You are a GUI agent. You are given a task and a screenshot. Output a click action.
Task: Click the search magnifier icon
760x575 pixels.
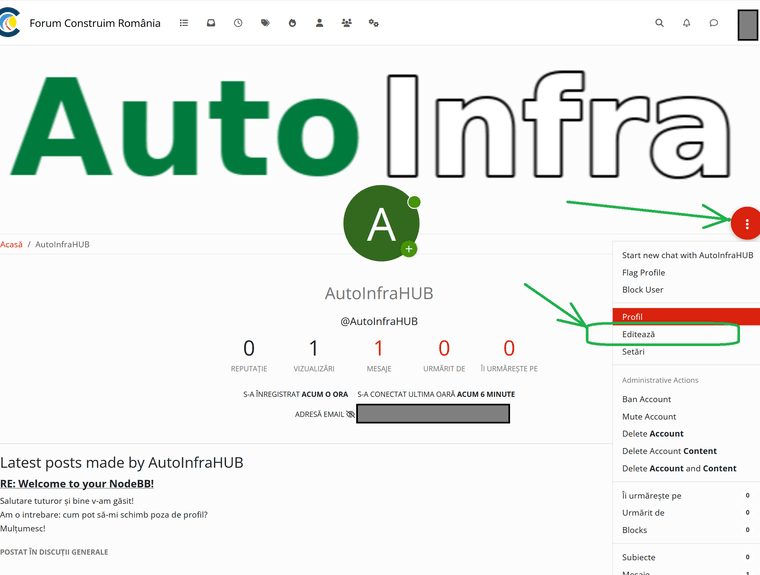coord(659,23)
